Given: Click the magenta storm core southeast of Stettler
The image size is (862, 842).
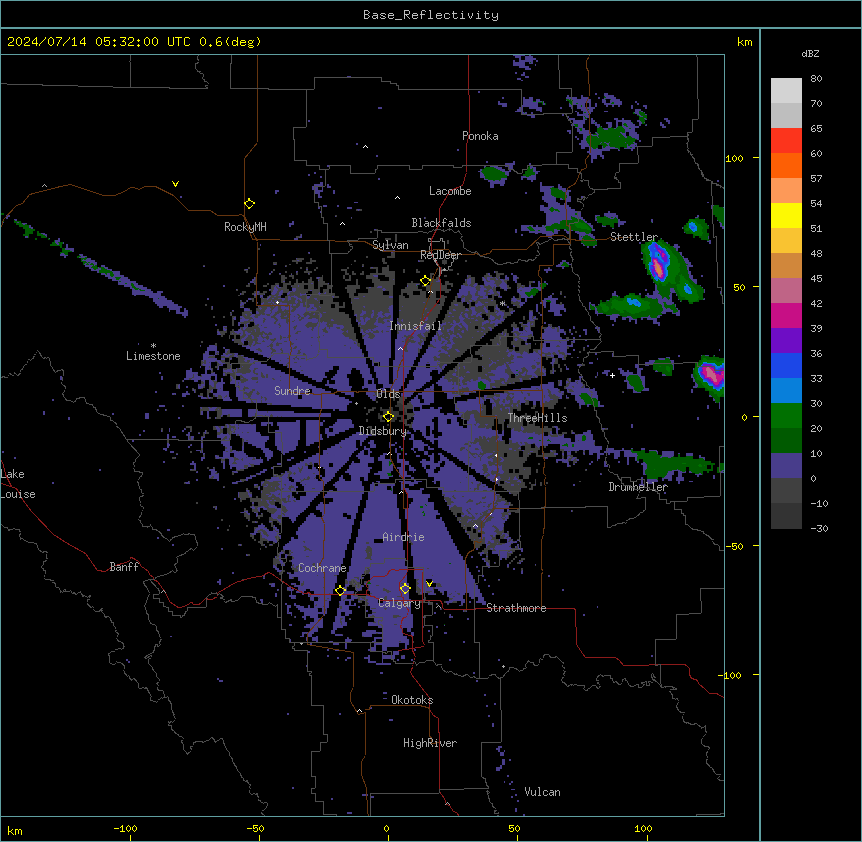Looking at the screenshot, I should point(657,263).
